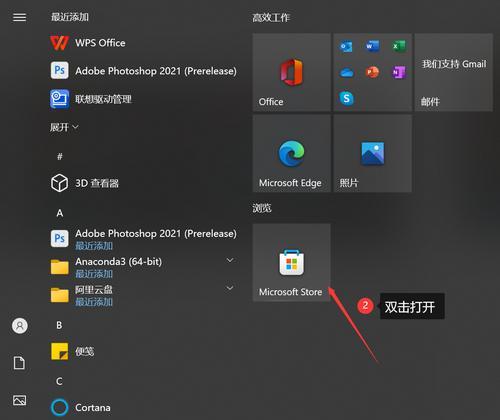Open the 照片 photos tile

[373, 153]
